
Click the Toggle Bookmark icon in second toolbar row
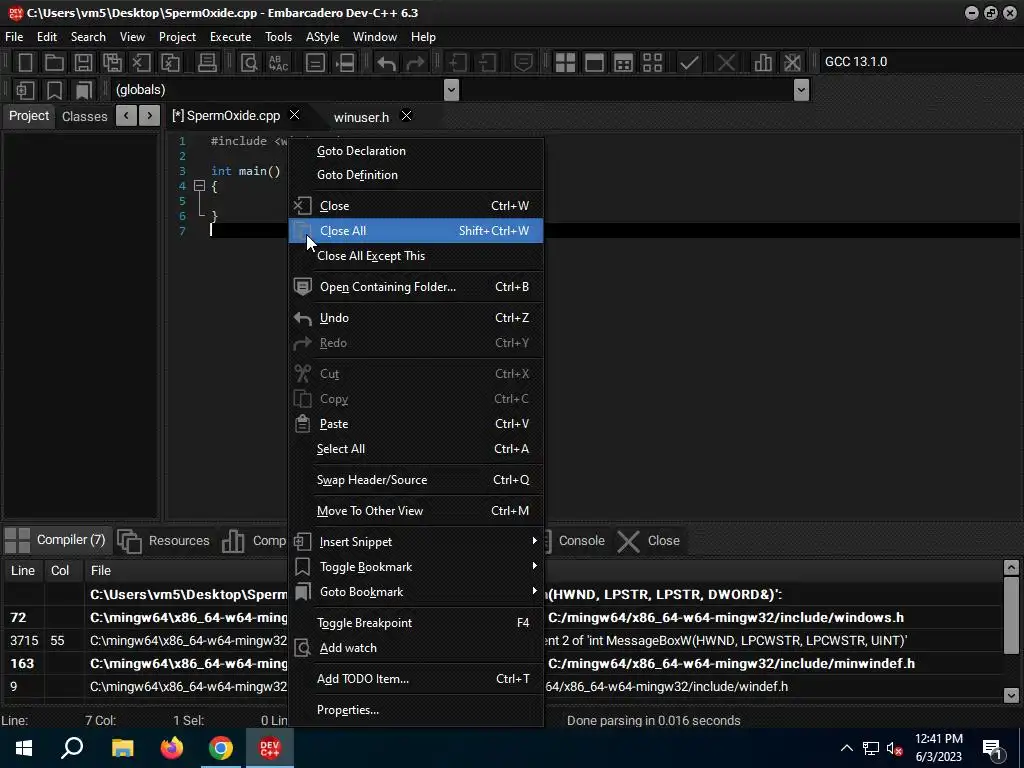click(x=54, y=89)
